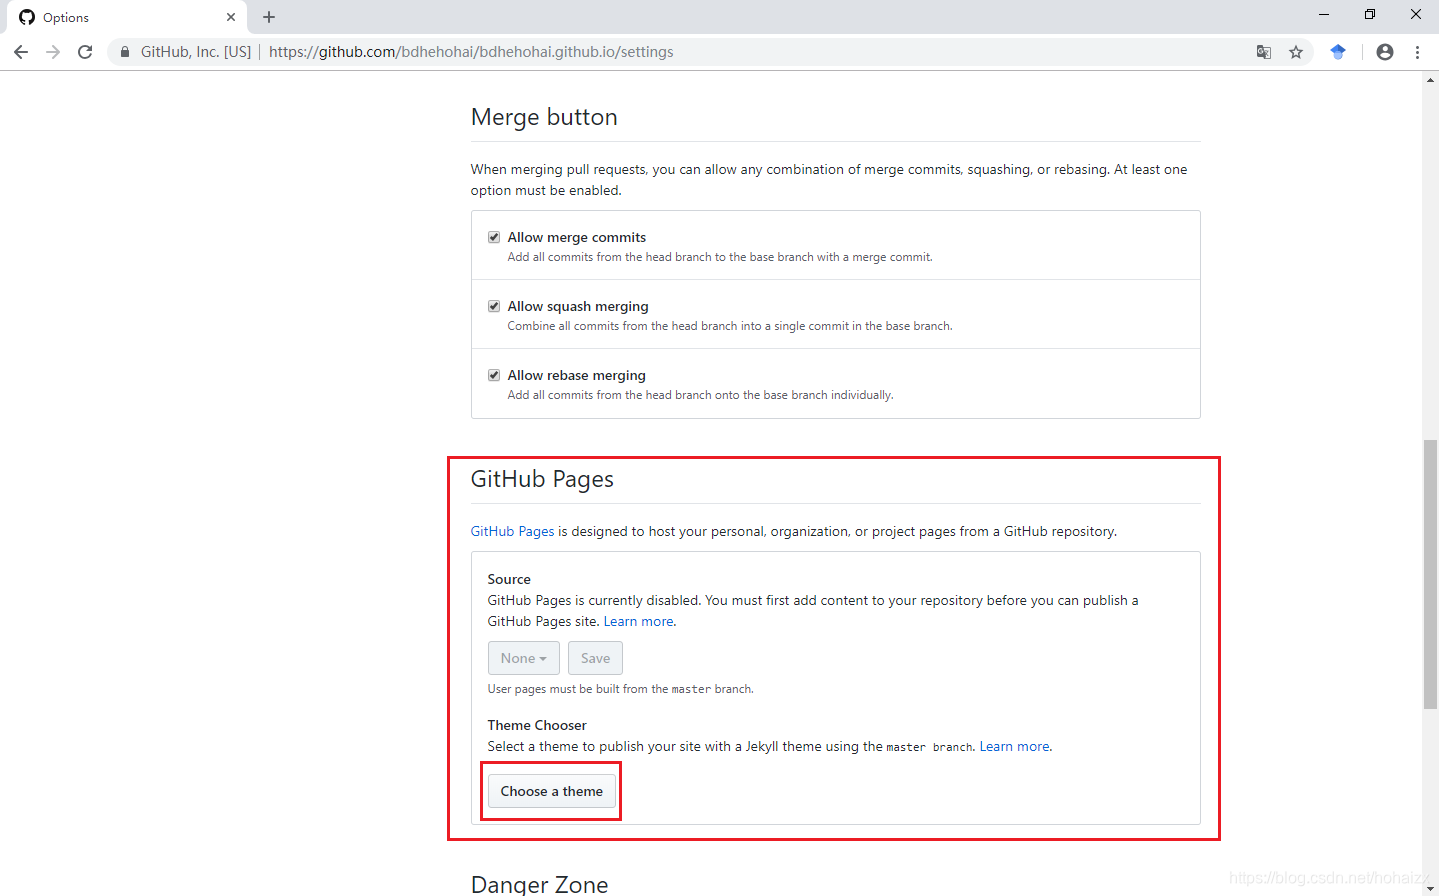Click the GitHub Pages section heading

tap(542, 479)
